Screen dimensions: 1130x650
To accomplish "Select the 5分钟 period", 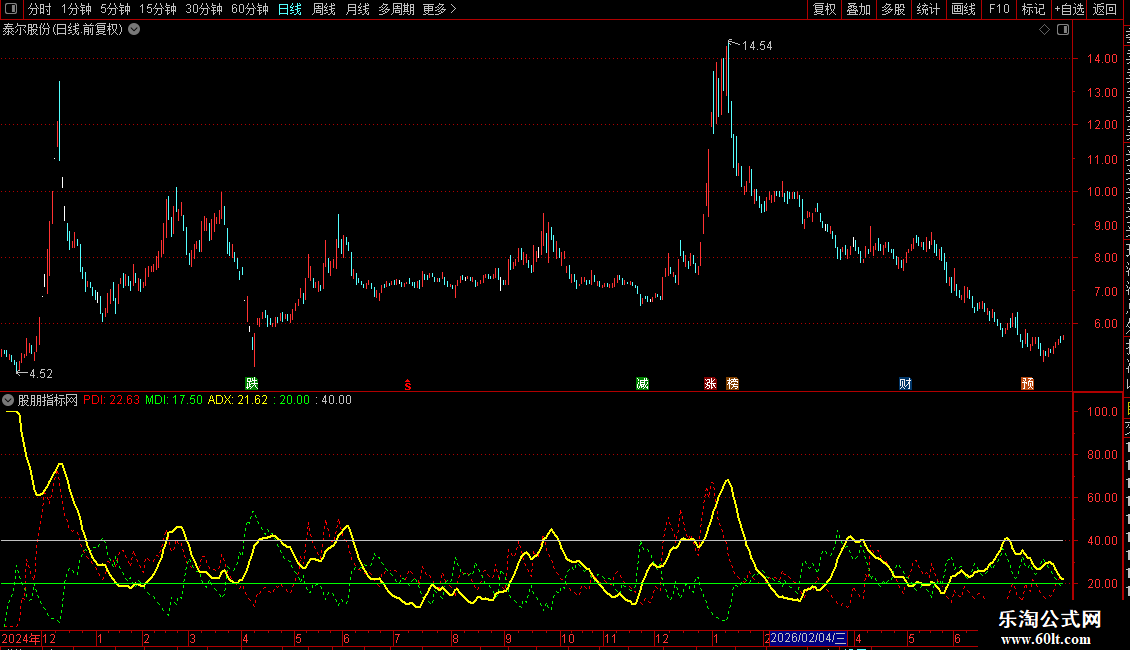I will point(115,9).
